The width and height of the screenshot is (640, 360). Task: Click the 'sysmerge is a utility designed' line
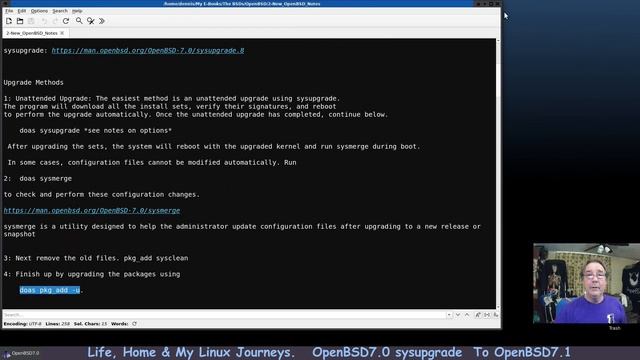click(242, 227)
